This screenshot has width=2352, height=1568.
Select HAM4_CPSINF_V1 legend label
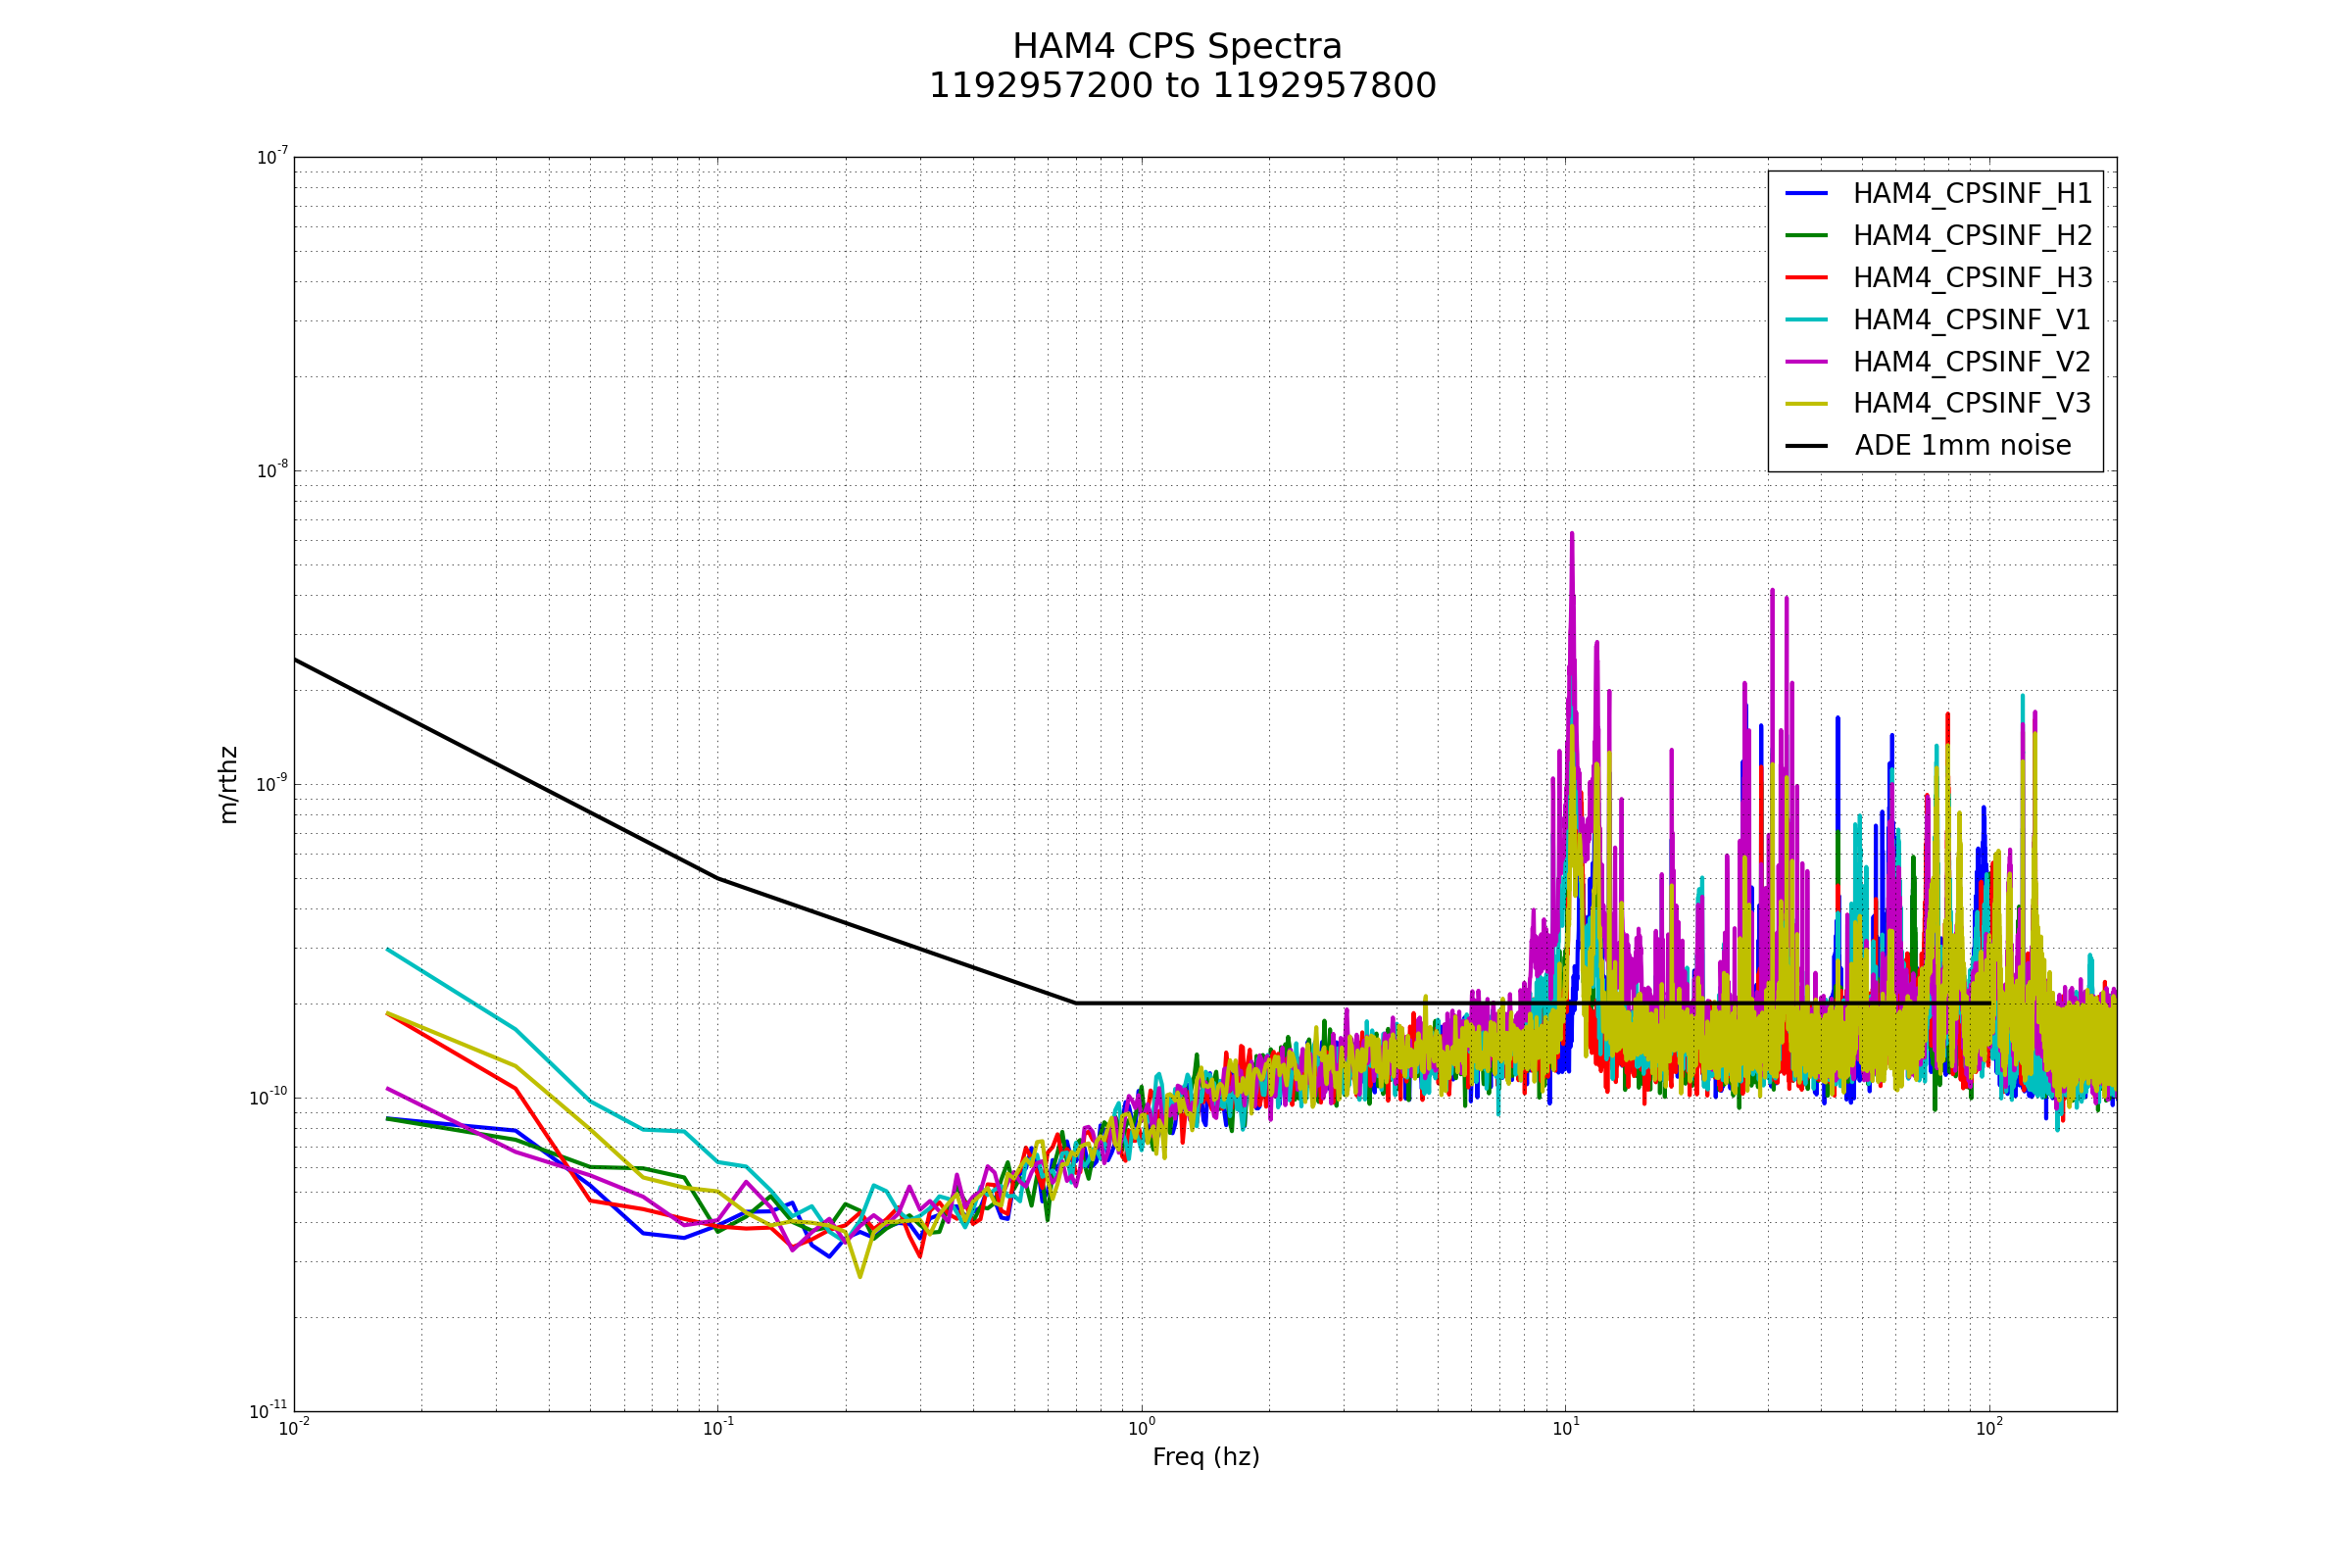click(x=1972, y=320)
